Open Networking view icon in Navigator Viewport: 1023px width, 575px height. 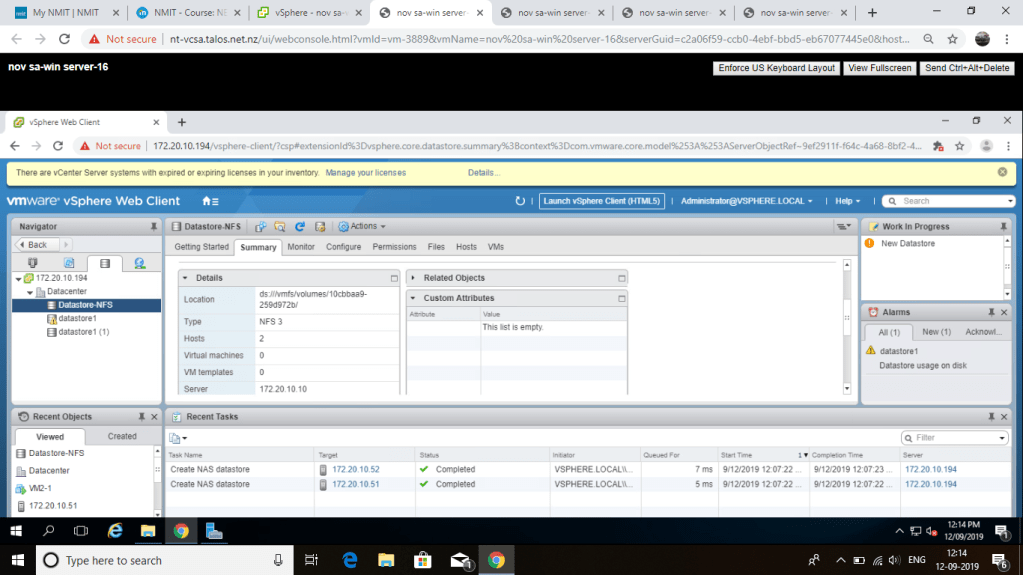(140, 263)
